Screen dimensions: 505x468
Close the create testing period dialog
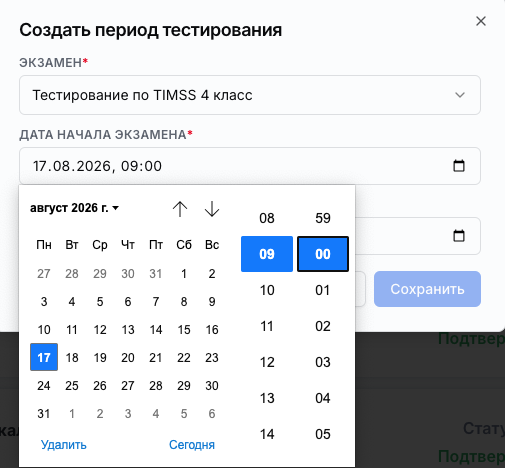pyautogui.click(x=481, y=21)
